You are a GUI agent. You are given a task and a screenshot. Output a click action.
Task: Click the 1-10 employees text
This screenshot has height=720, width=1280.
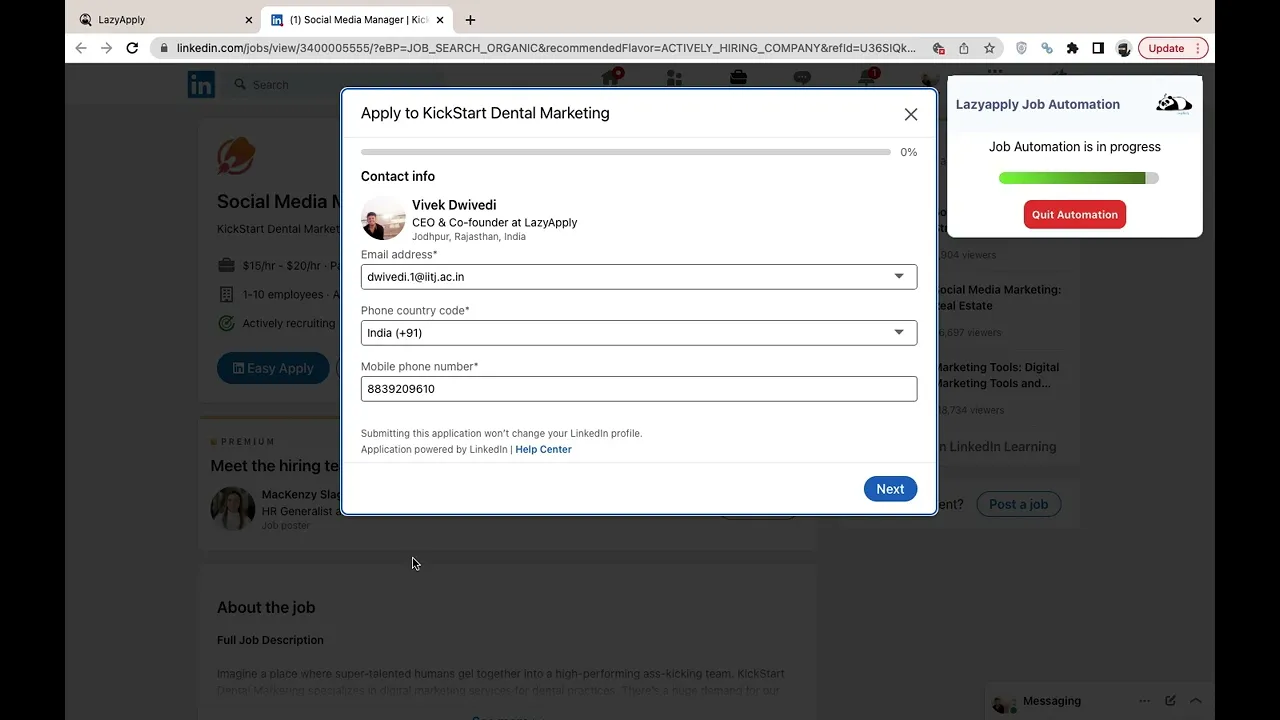(x=283, y=295)
